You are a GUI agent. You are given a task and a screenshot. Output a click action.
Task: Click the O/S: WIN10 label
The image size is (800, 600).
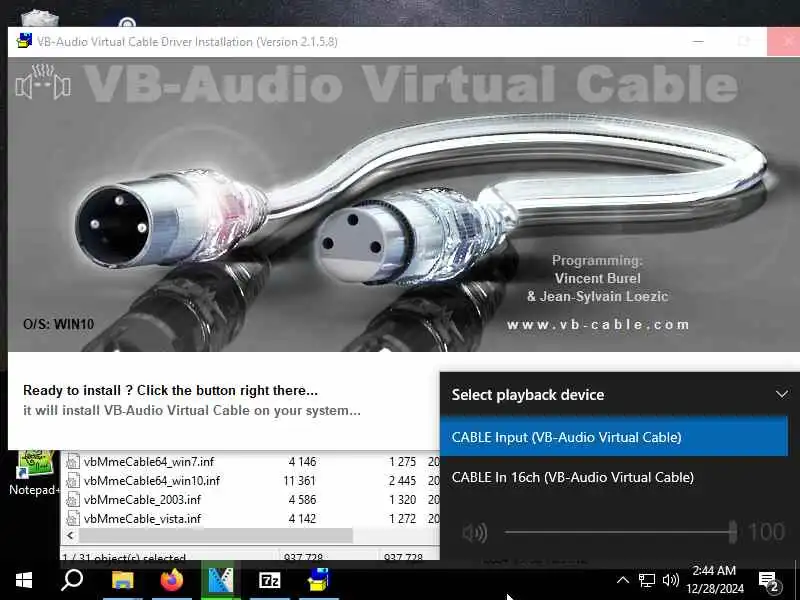pyautogui.click(x=58, y=324)
